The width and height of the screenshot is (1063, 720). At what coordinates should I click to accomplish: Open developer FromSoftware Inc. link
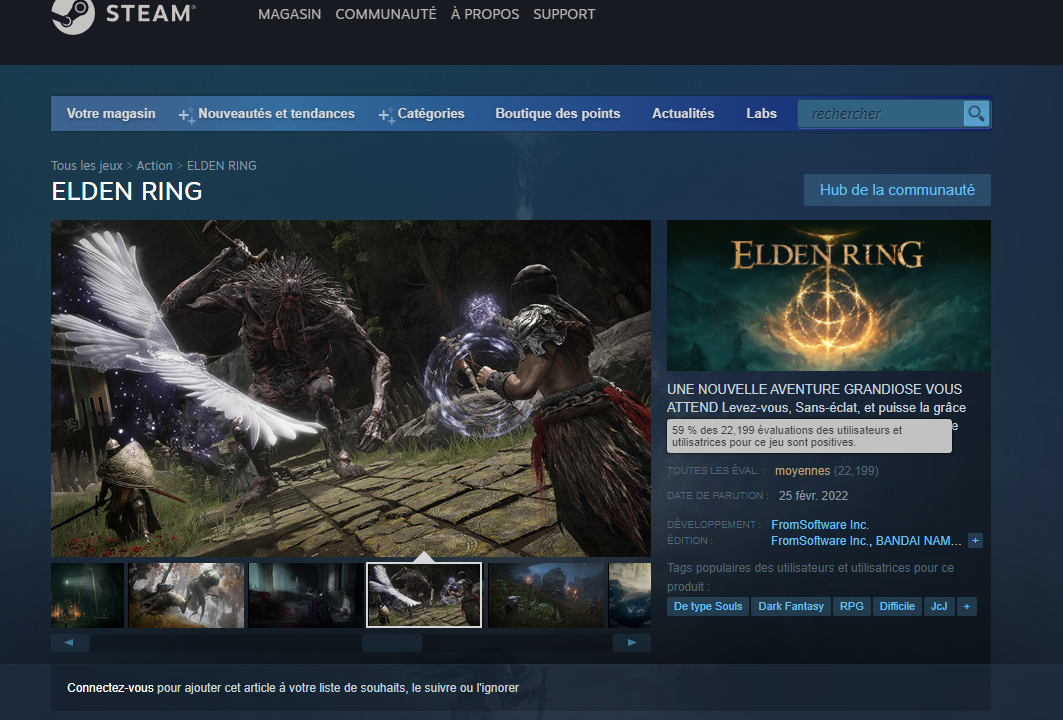(x=820, y=525)
